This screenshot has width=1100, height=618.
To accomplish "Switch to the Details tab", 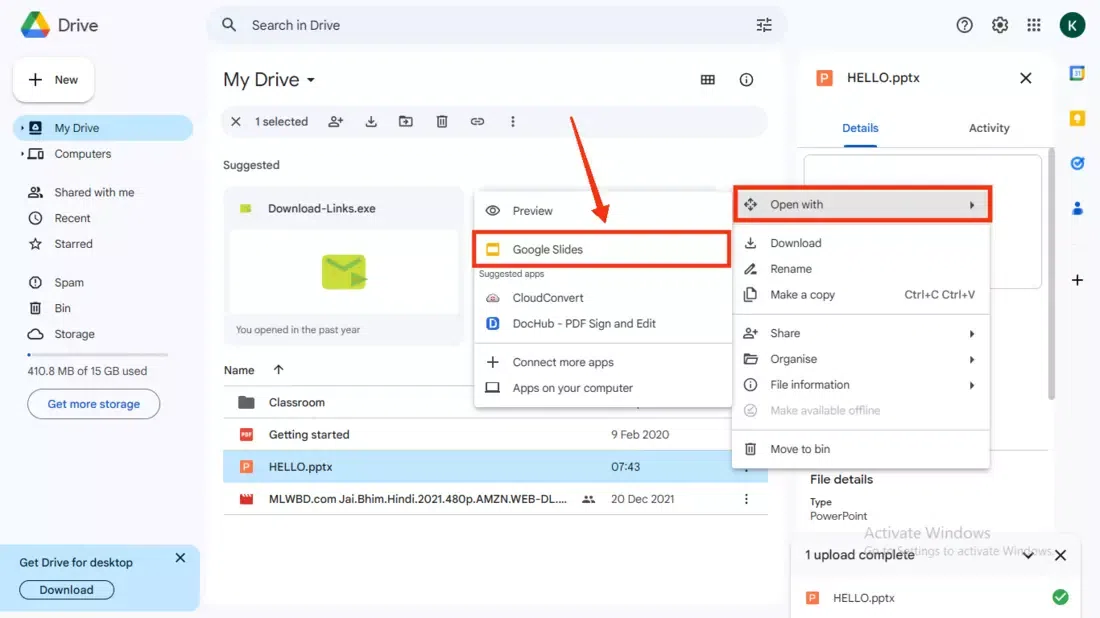I will click(860, 128).
